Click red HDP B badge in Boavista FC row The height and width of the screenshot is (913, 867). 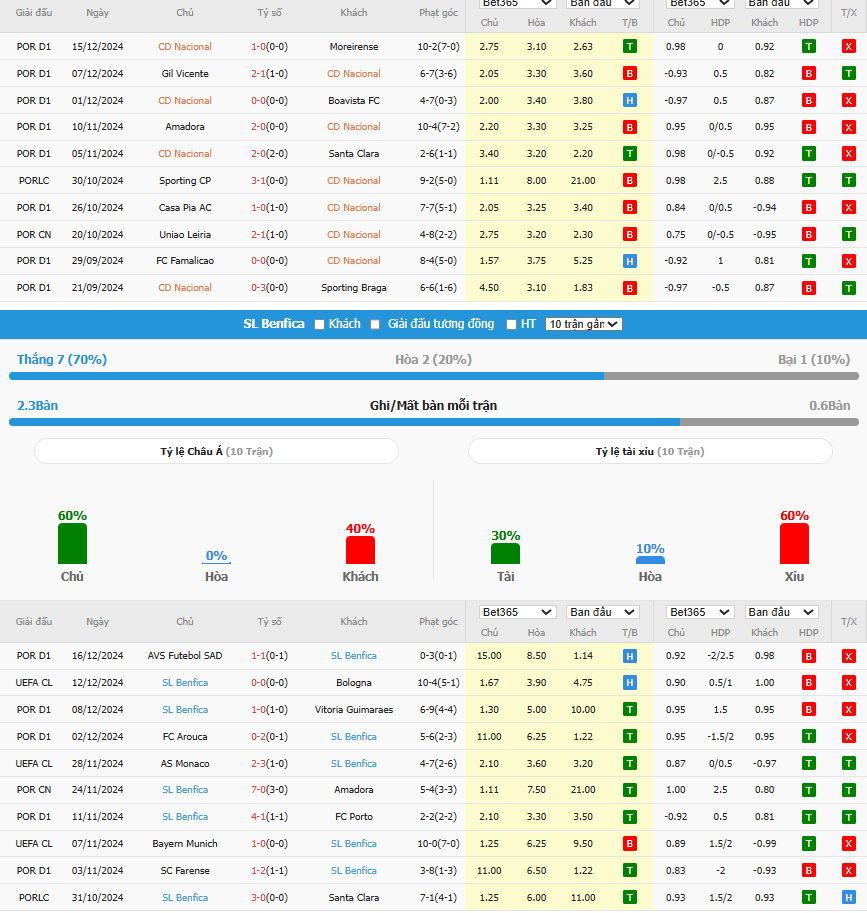(808, 100)
